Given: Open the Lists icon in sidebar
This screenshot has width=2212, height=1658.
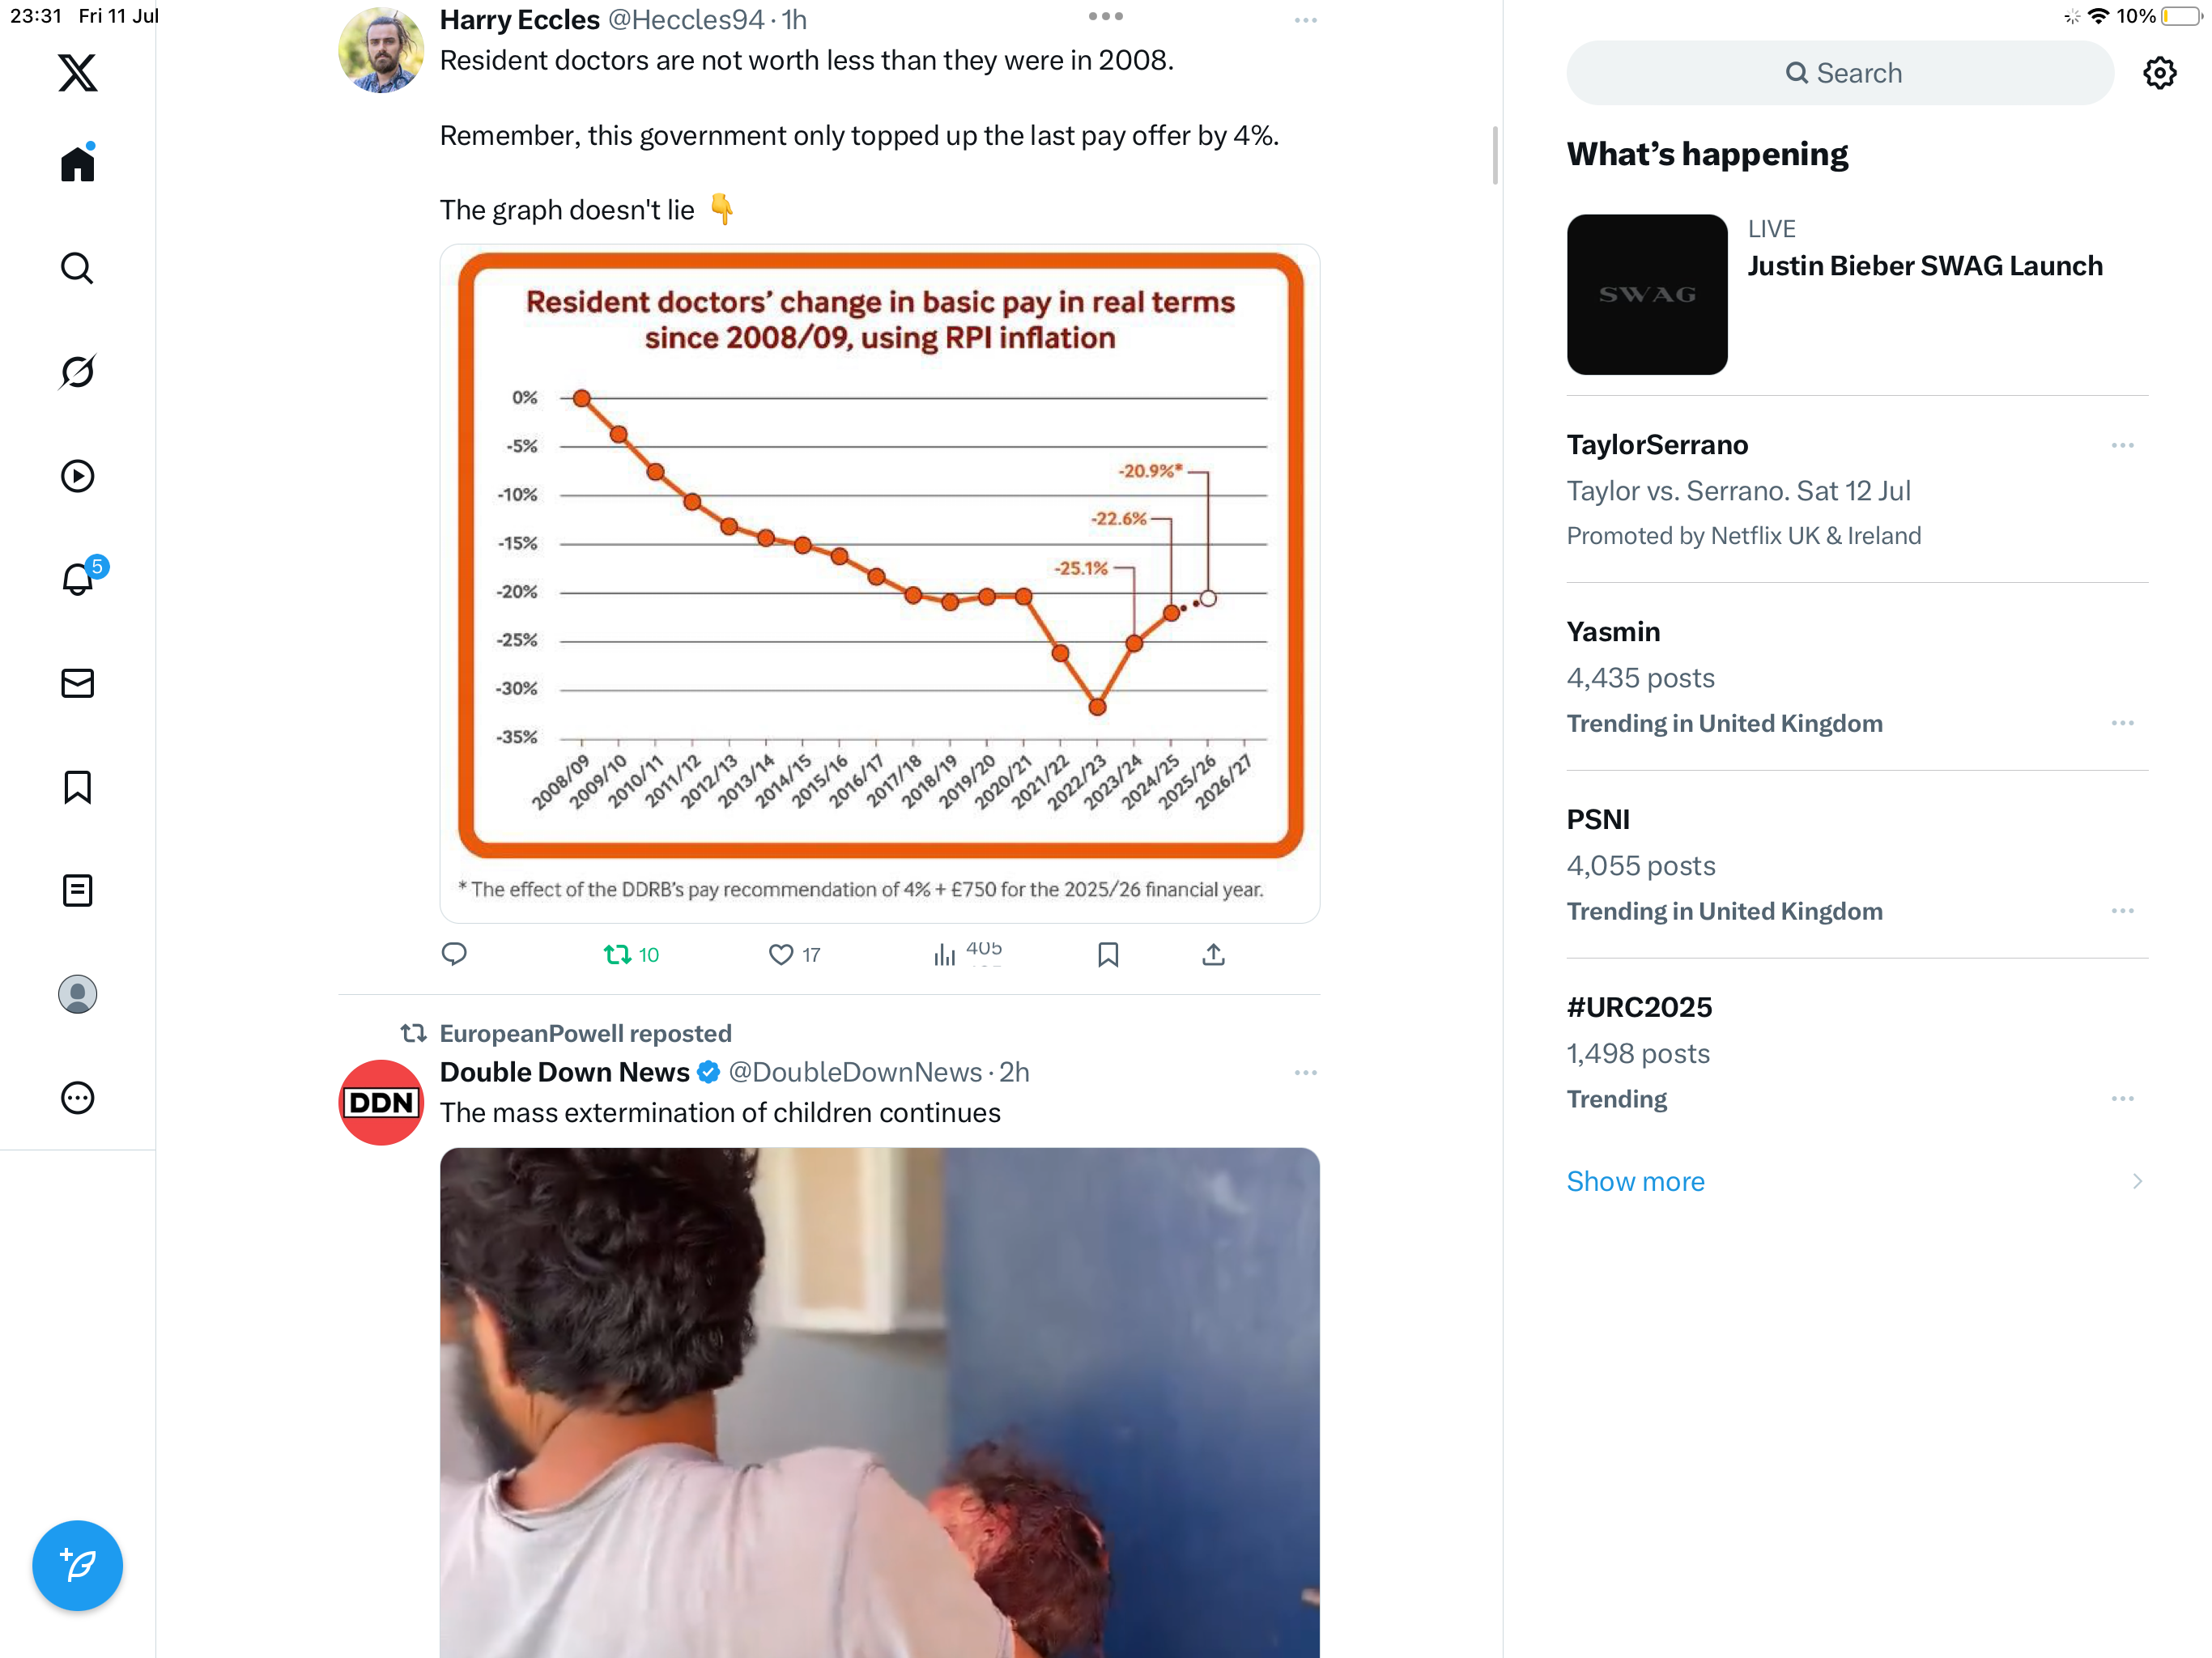Looking at the screenshot, I should 77,890.
